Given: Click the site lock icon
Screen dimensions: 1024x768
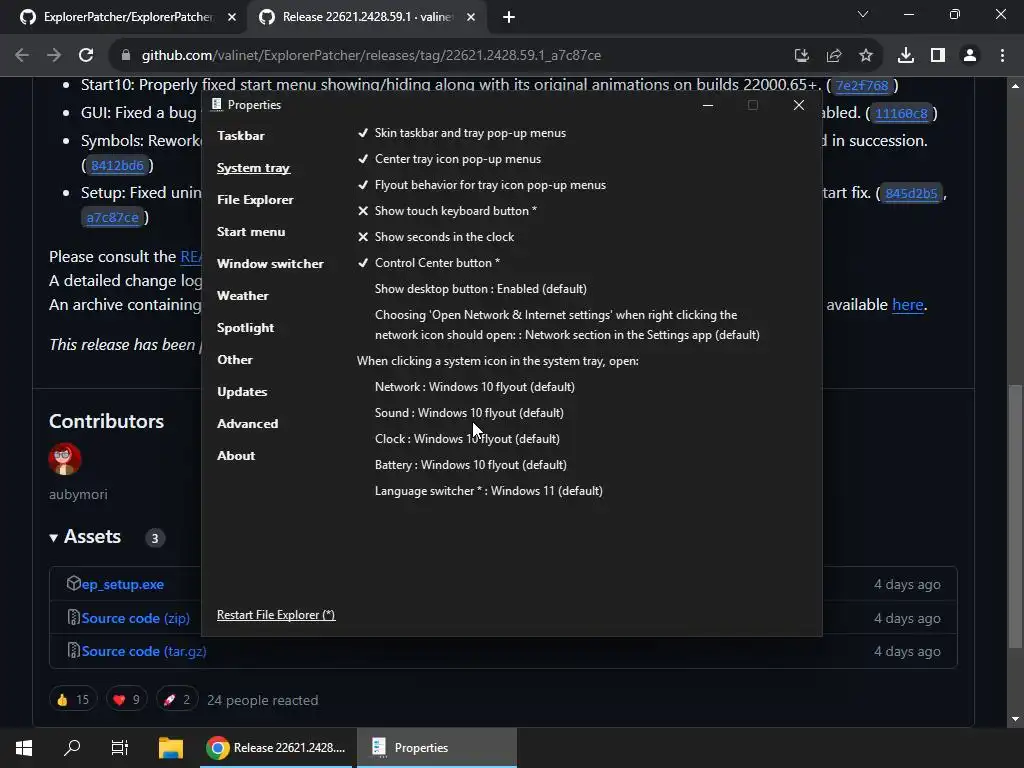Looking at the screenshot, I should tap(126, 56).
